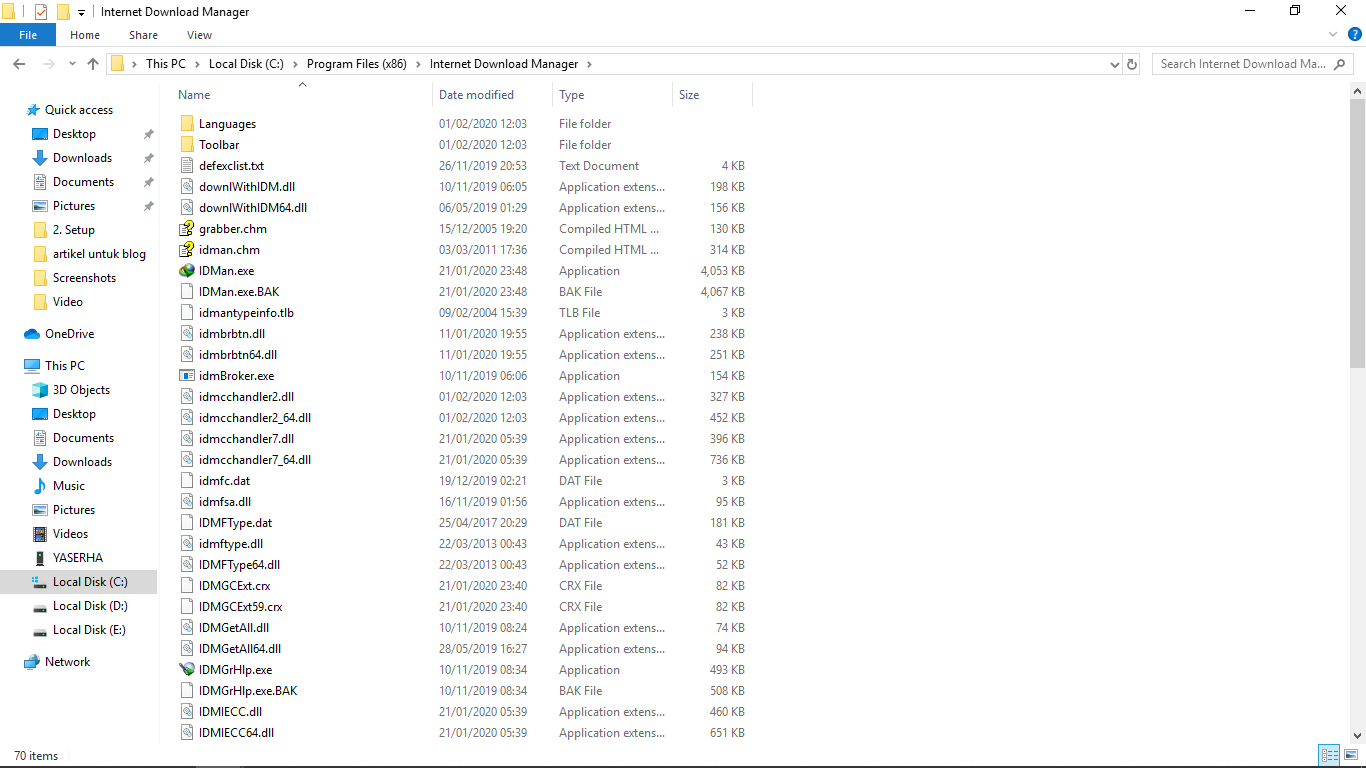Click the New folder quick access toolbar icon

(x=63, y=12)
